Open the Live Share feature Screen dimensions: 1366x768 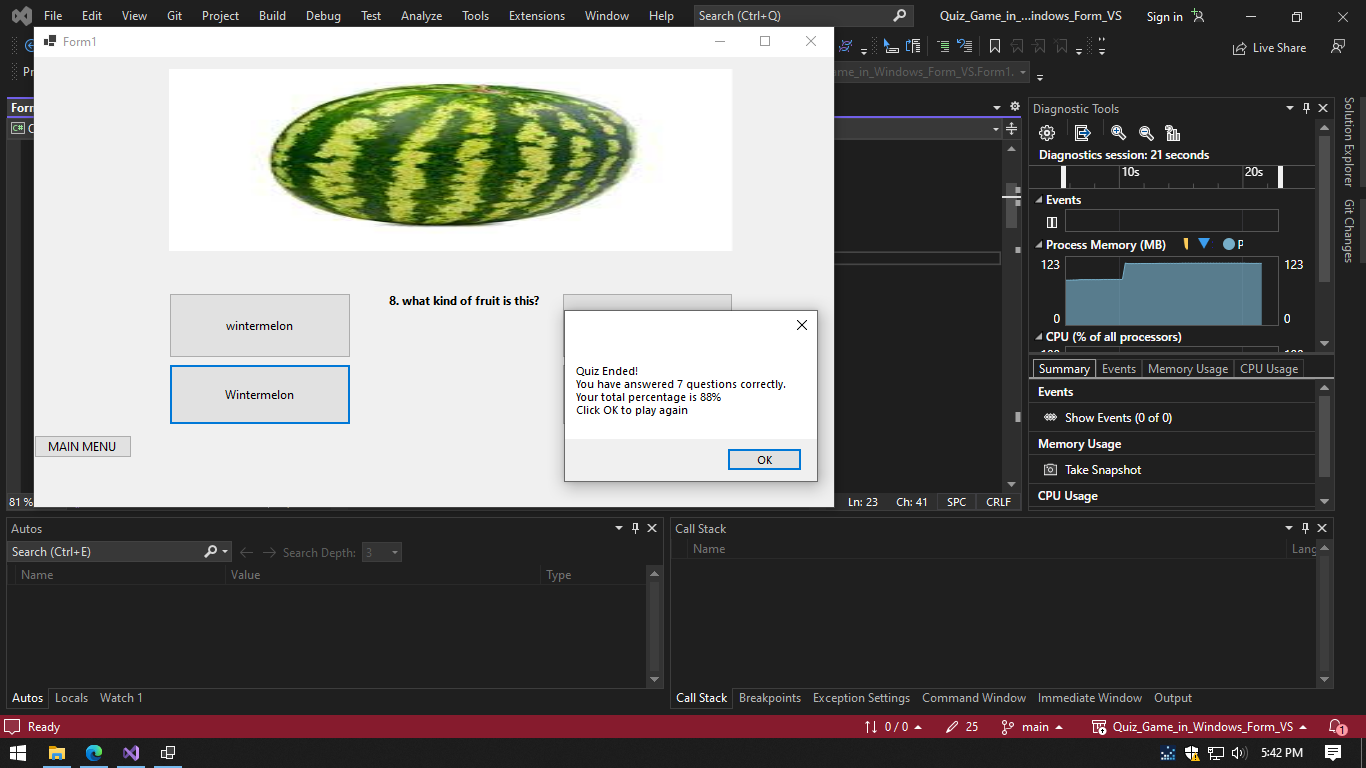click(1269, 47)
